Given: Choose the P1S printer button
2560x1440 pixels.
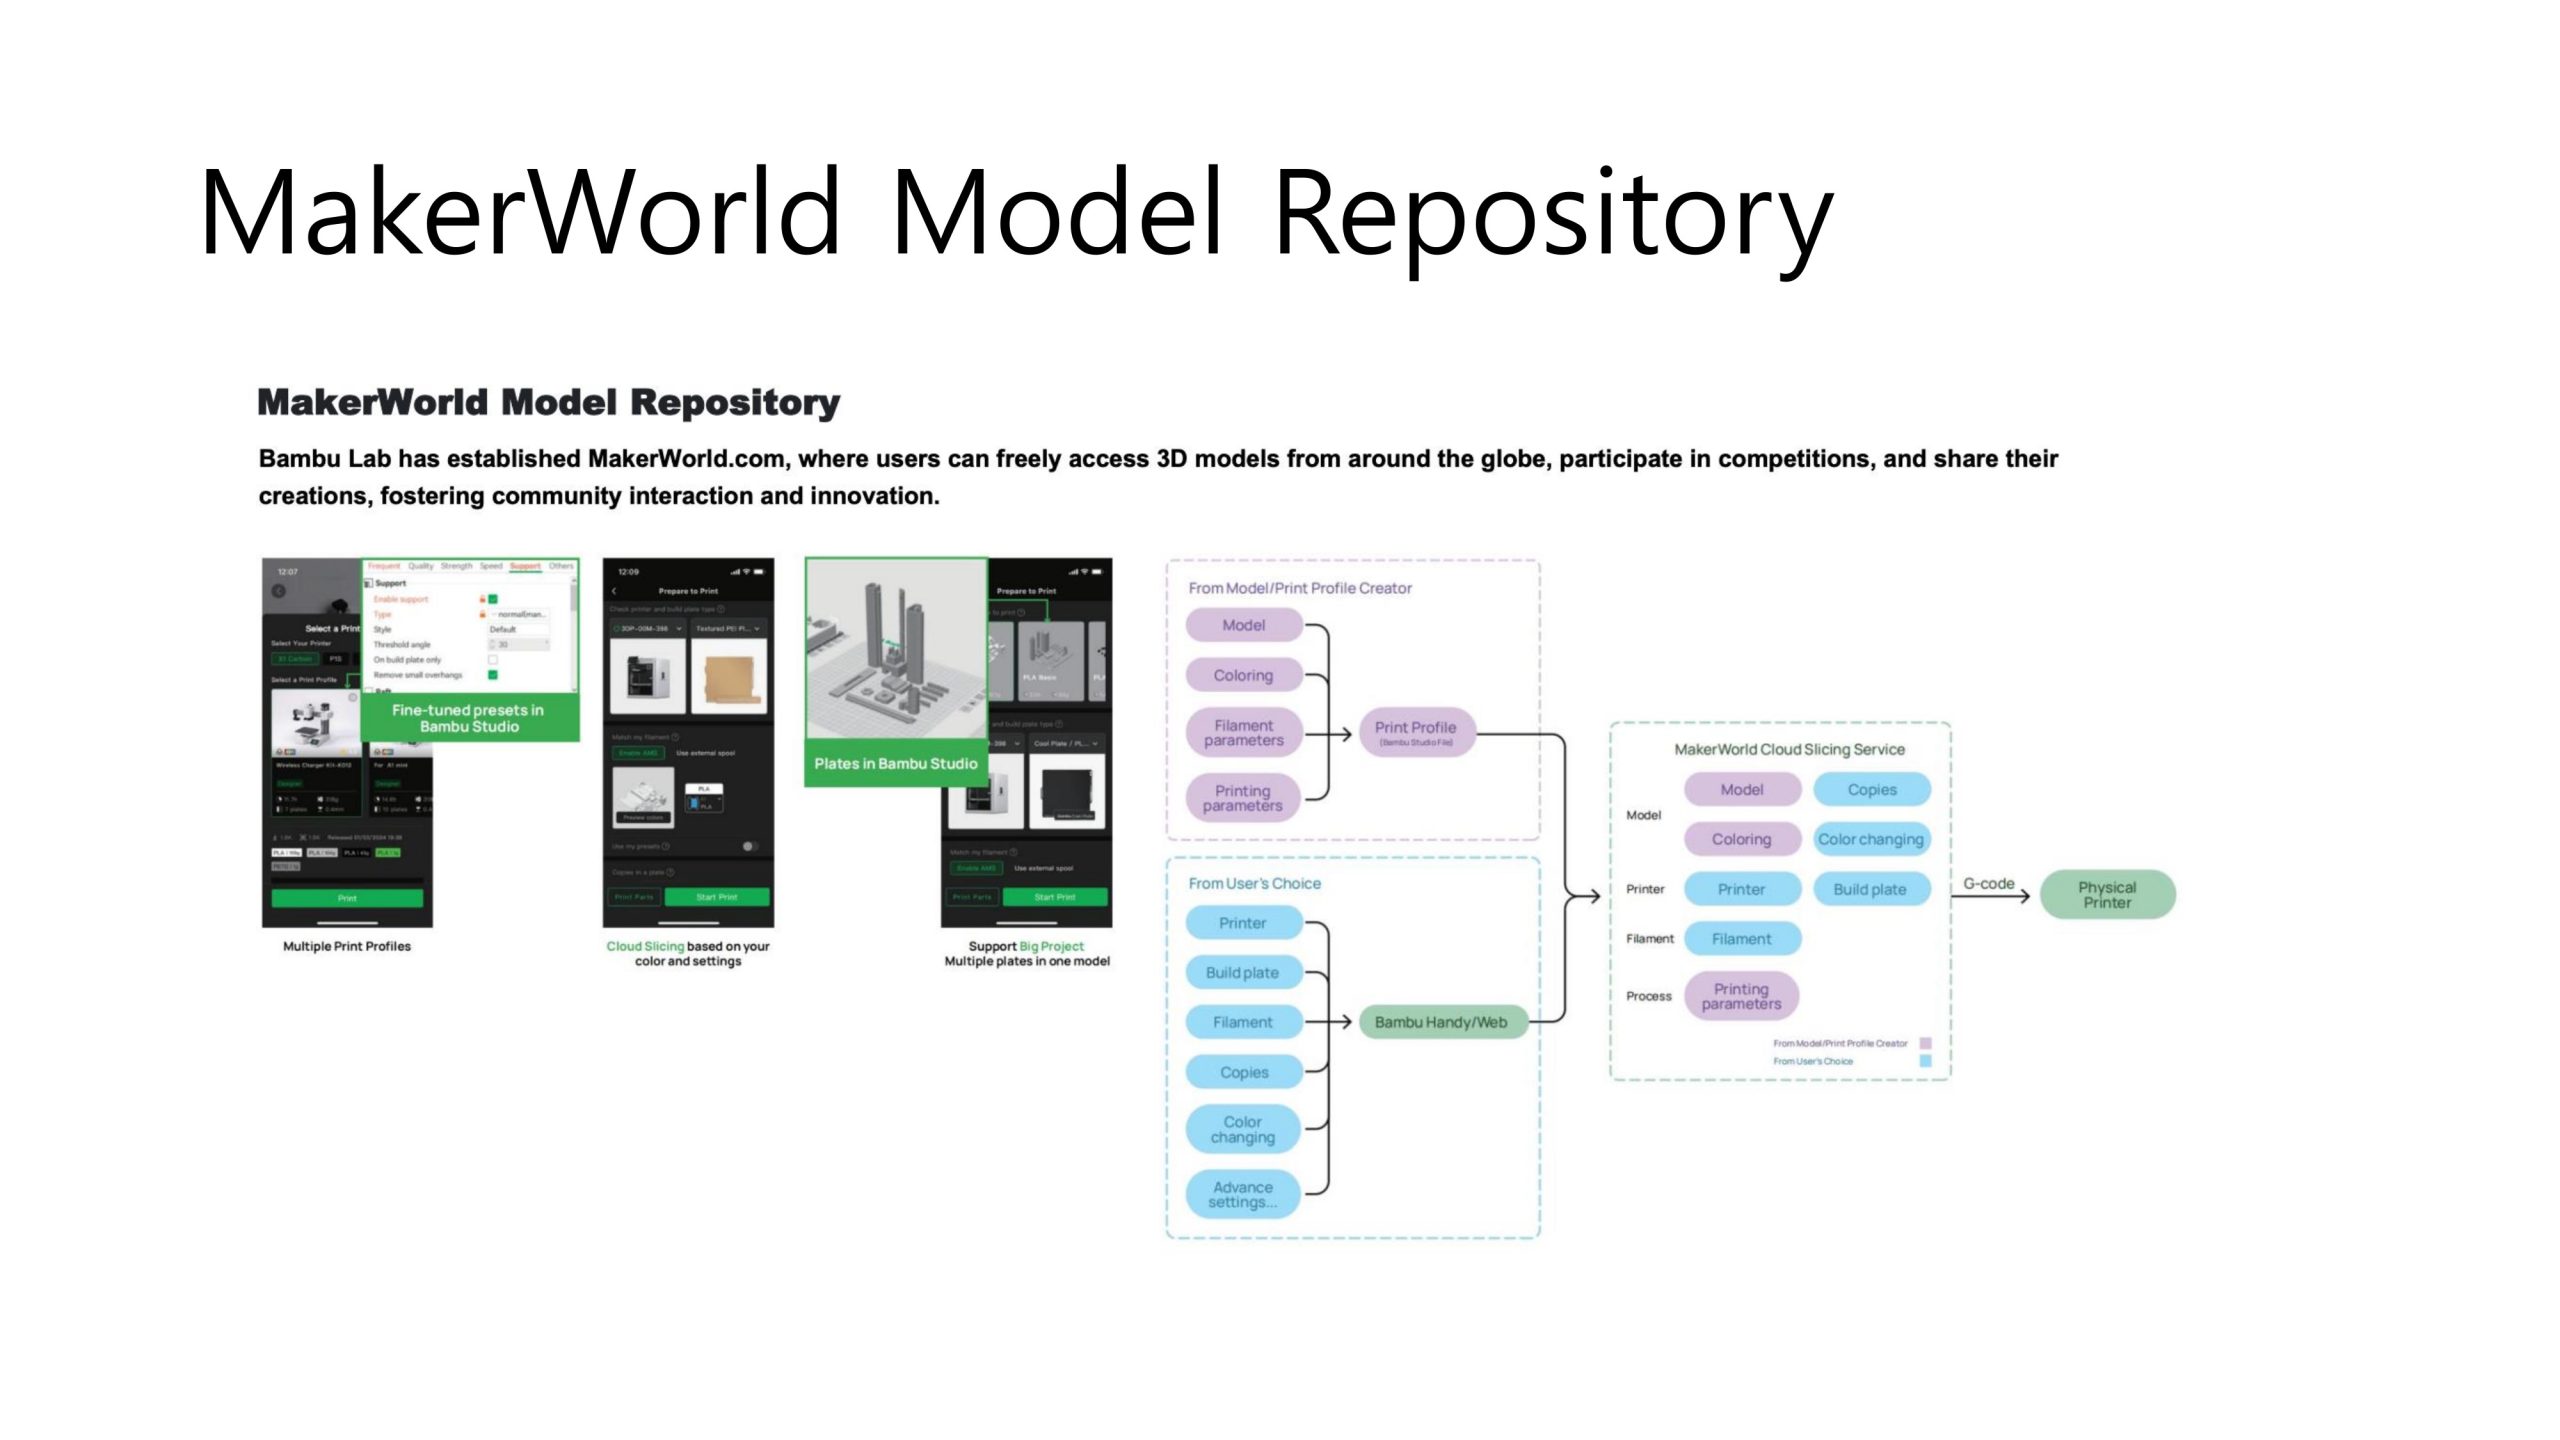Looking at the screenshot, I should click(x=336, y=659).
